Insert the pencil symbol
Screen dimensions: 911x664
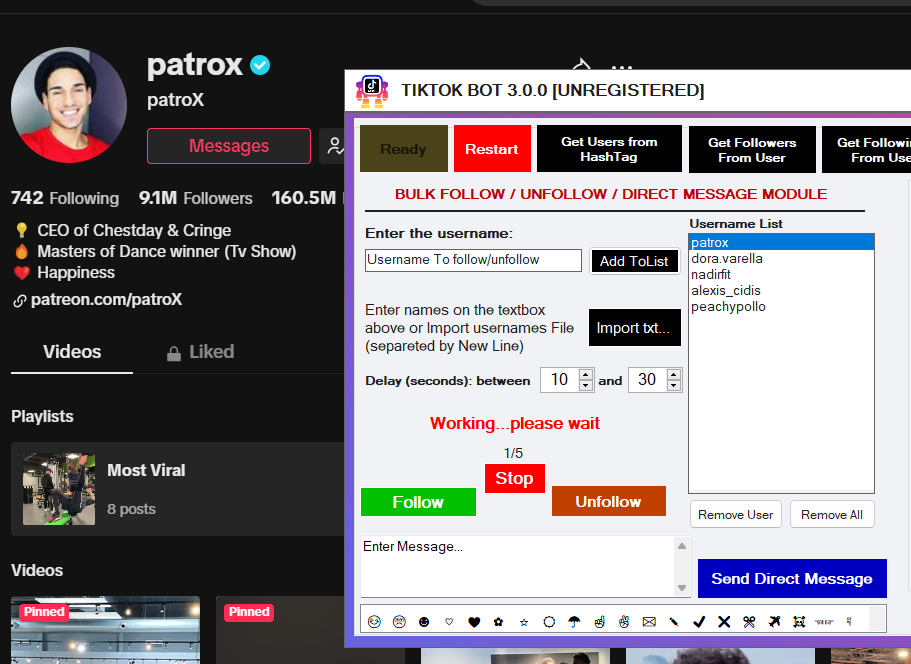[x=674, y=622]
